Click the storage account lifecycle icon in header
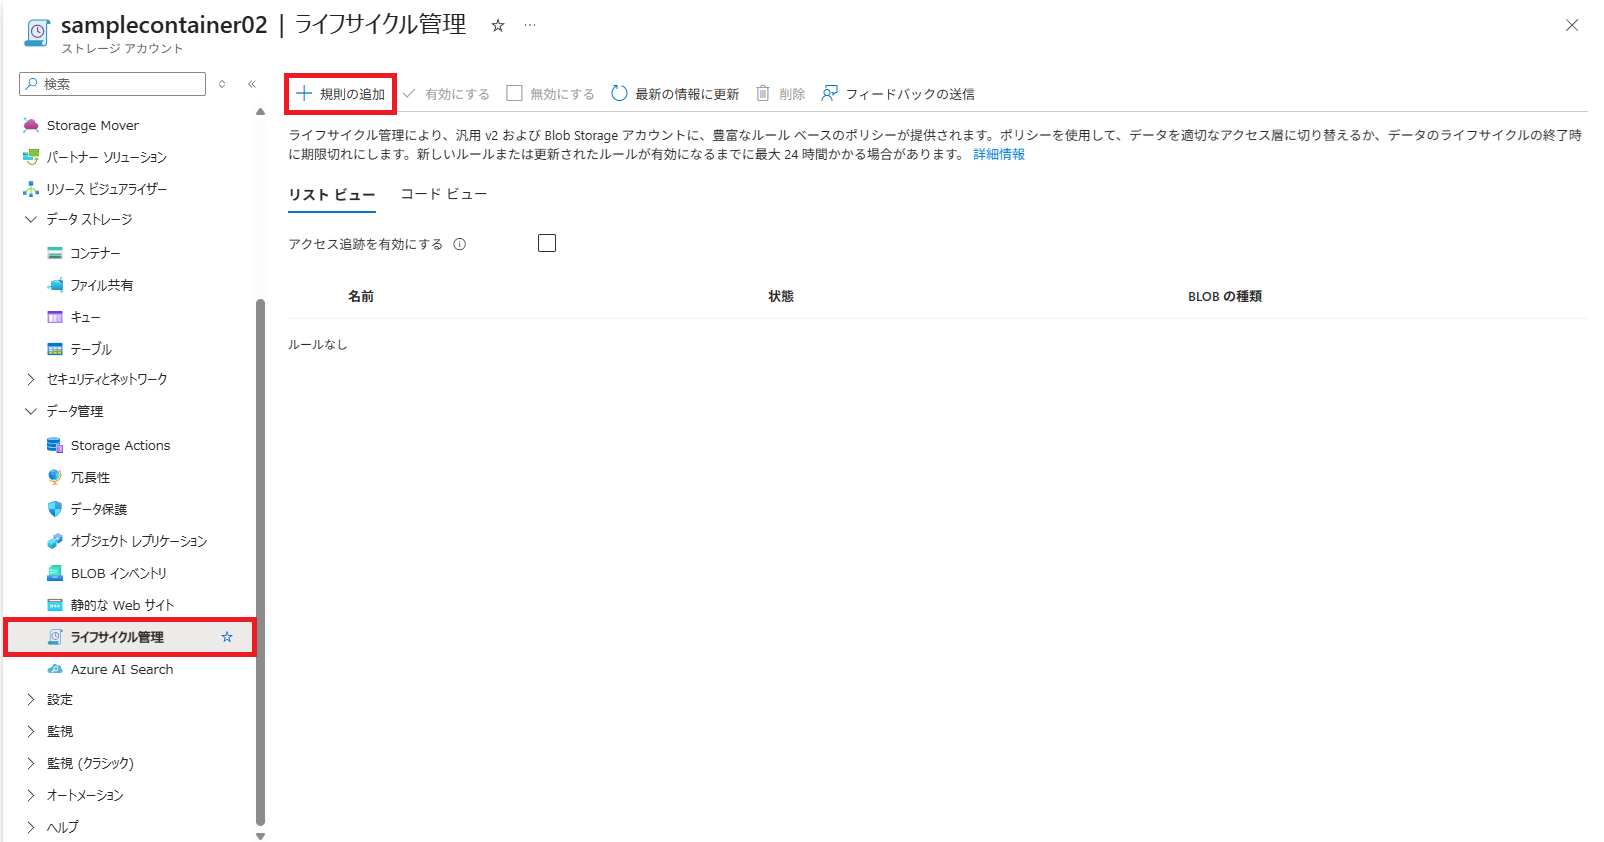 37,32
